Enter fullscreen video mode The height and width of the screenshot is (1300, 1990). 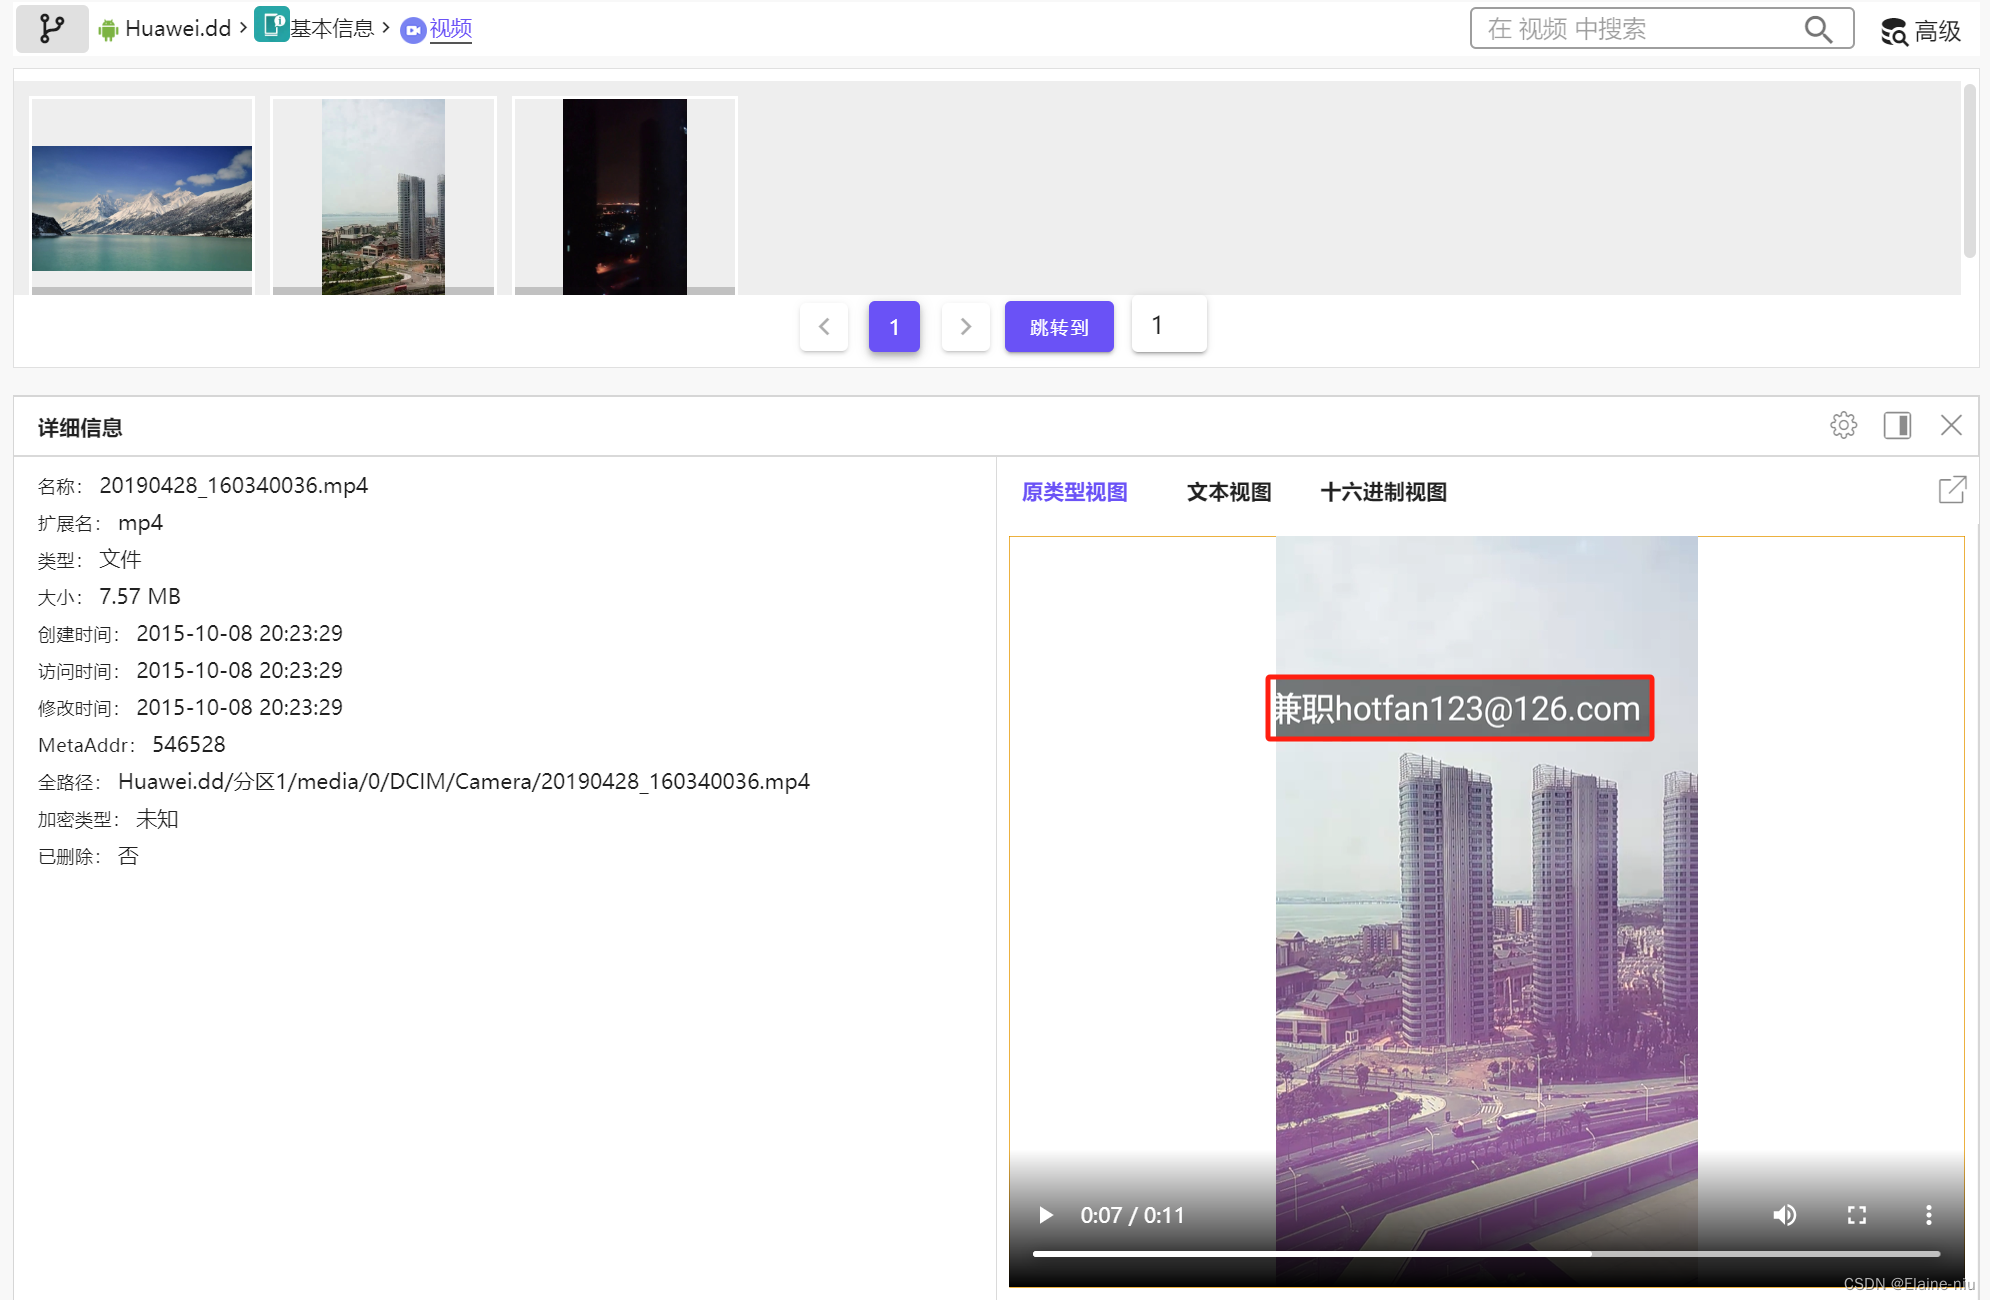click(x=1857, y=1215)
